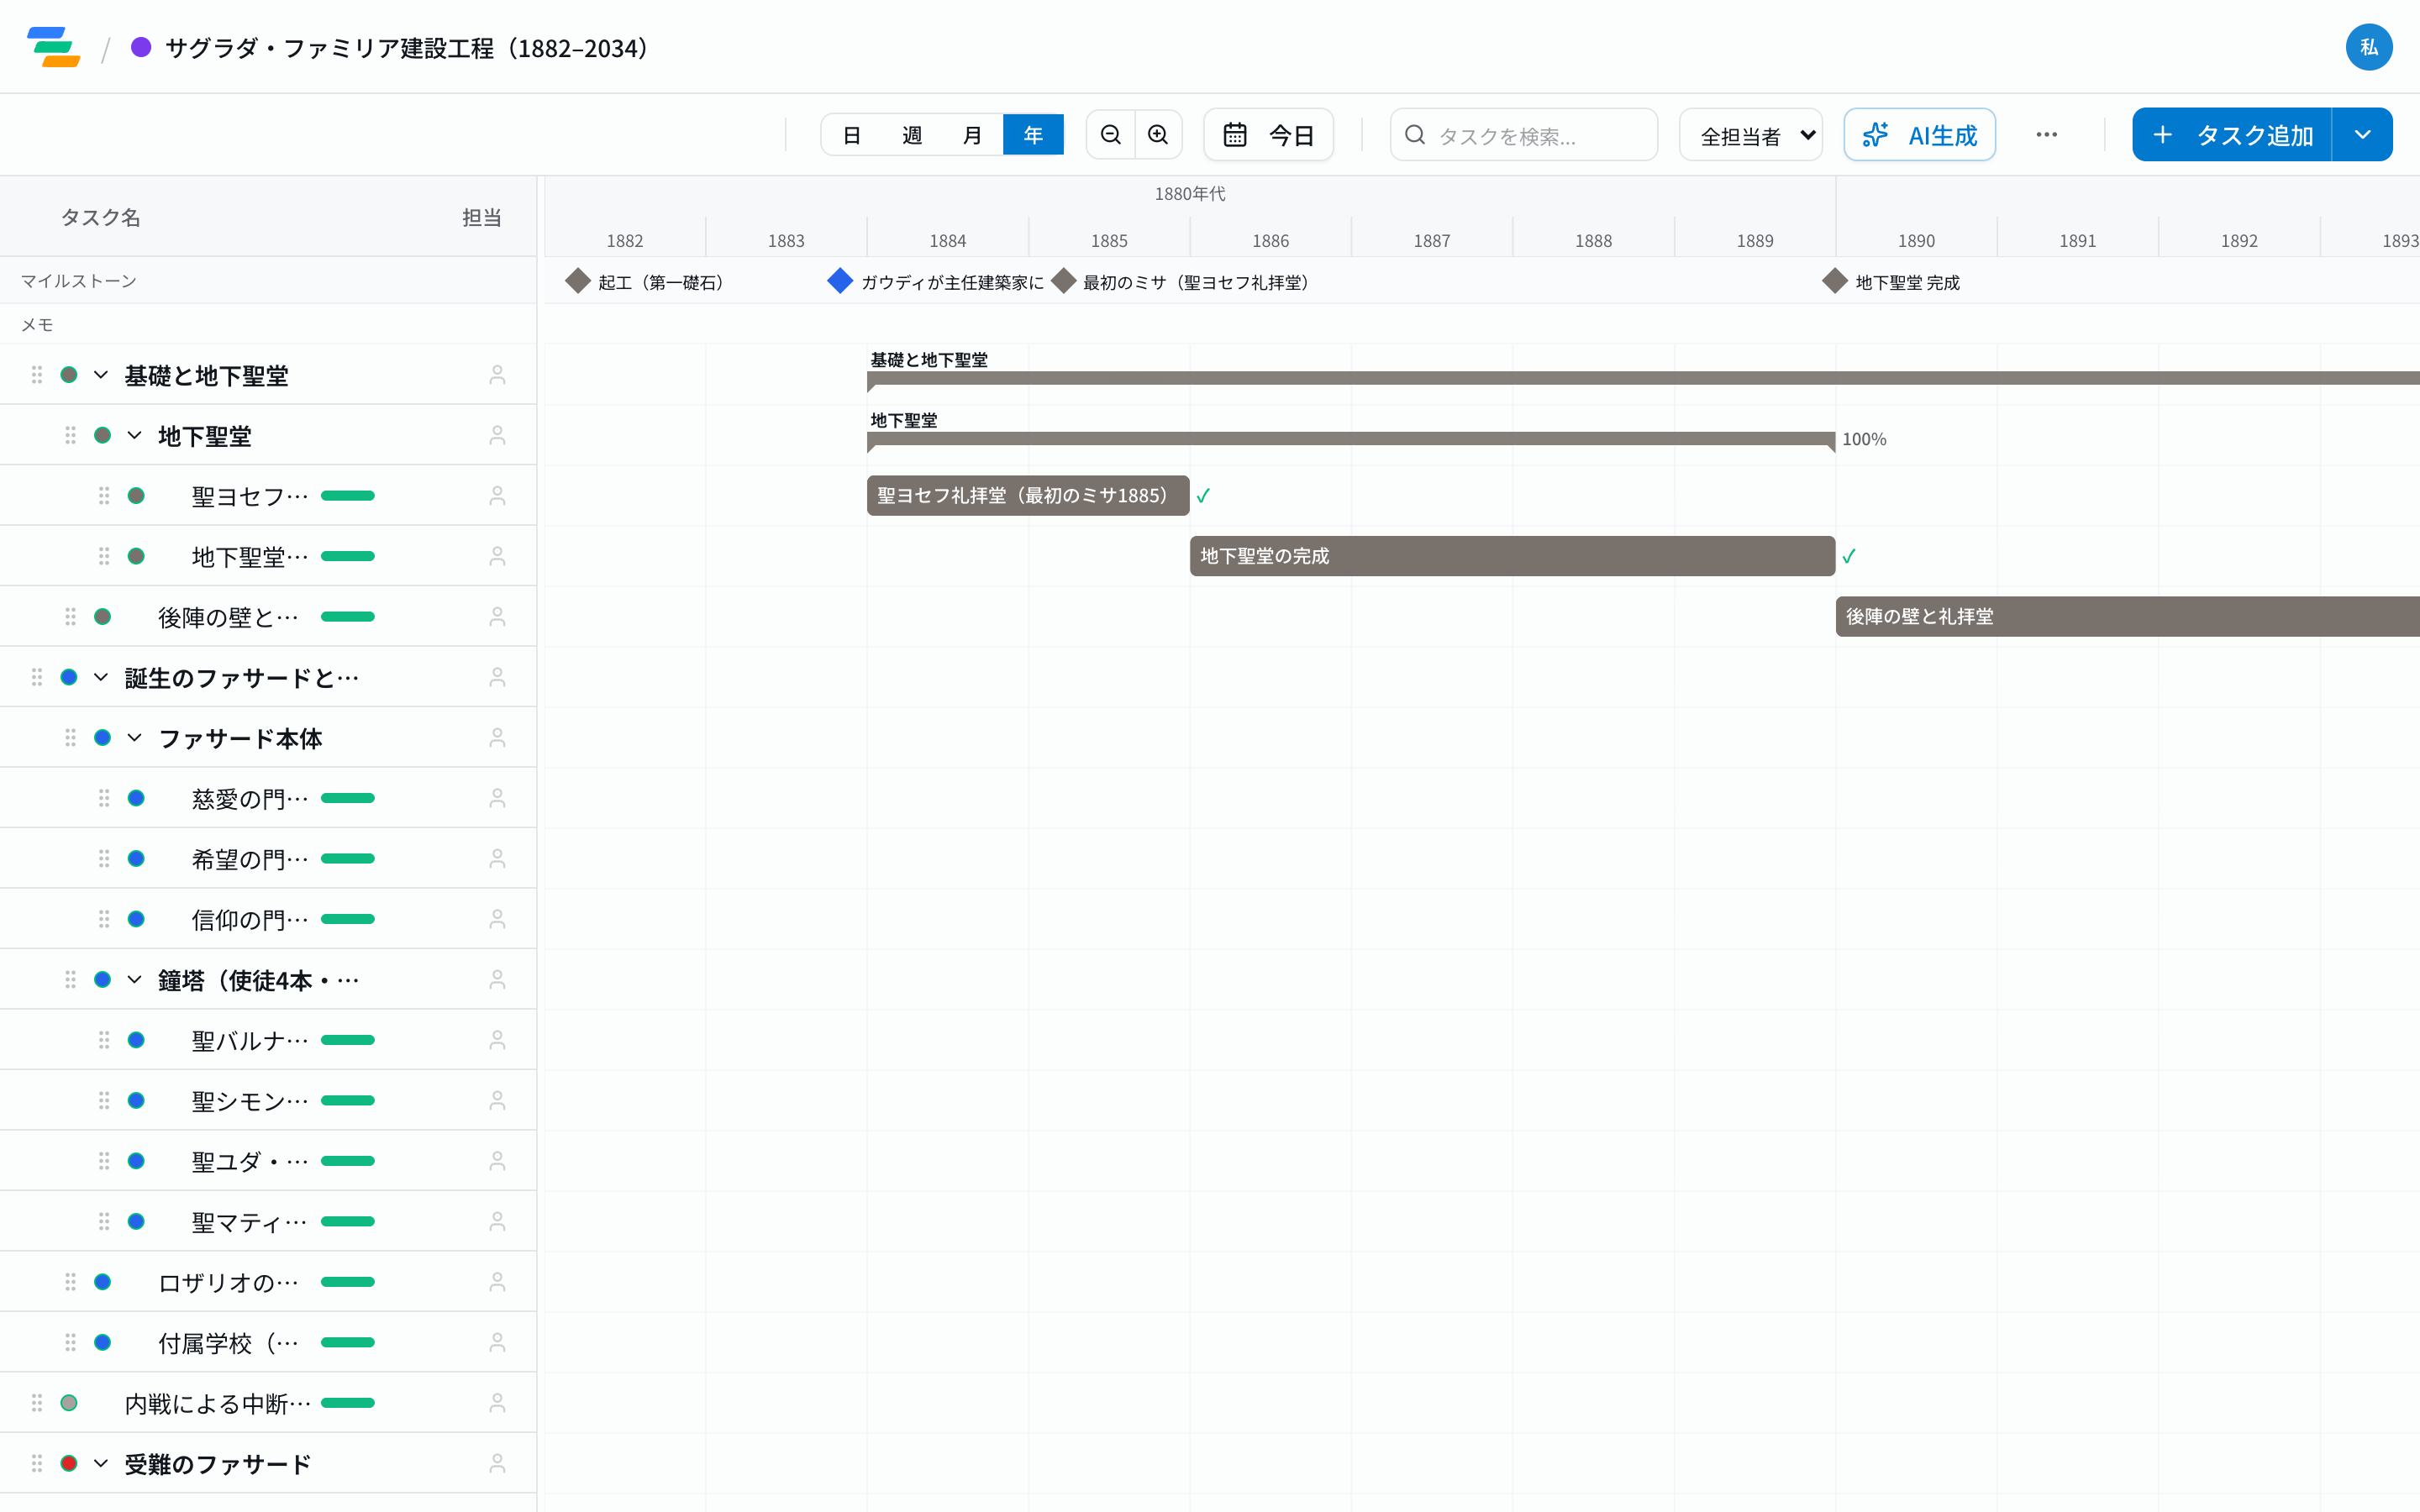Click progress bar of 内戦による中断… row
The image size is (2420, 1512).
[348, 1403]
